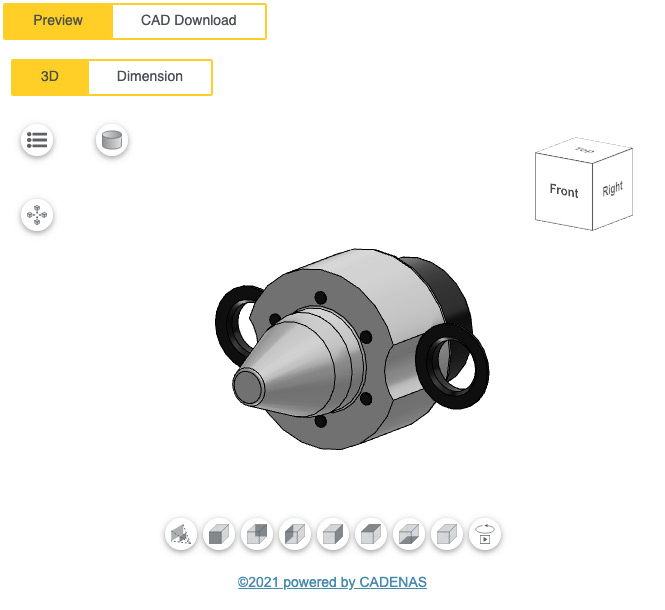Select the right view cube icon
The image size is (665, 610).
[x=333, y=534]
